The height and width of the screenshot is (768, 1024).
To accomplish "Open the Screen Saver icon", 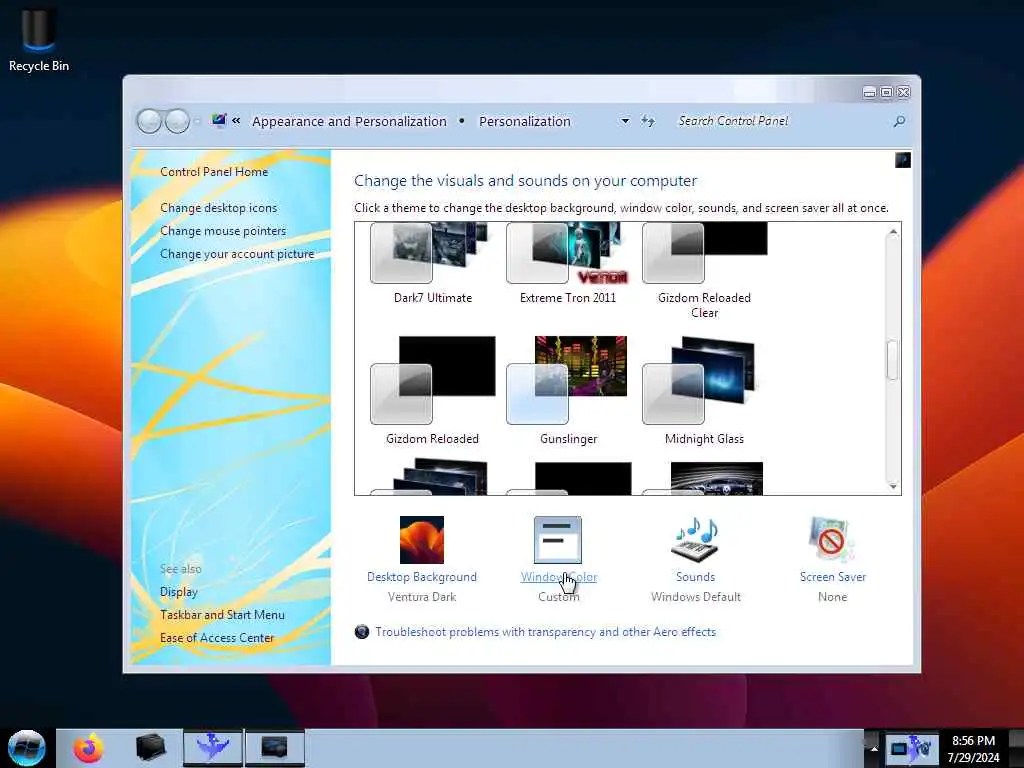I will pos(831,540).
